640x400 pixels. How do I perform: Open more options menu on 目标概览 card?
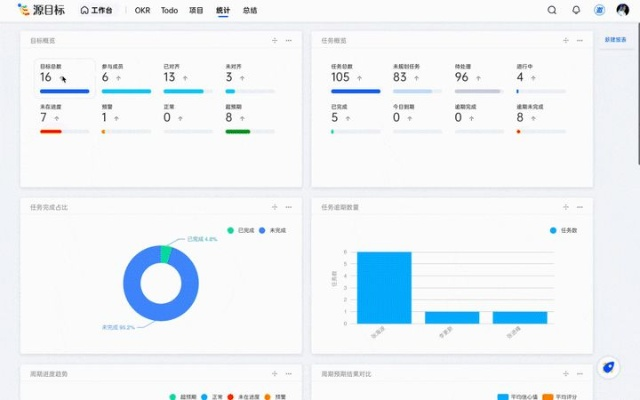[x=289, y=41]
